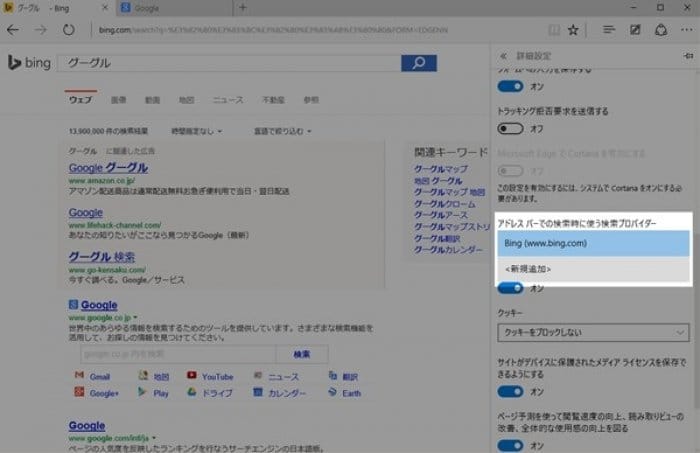Pin the settings pane

click(688, 56)
